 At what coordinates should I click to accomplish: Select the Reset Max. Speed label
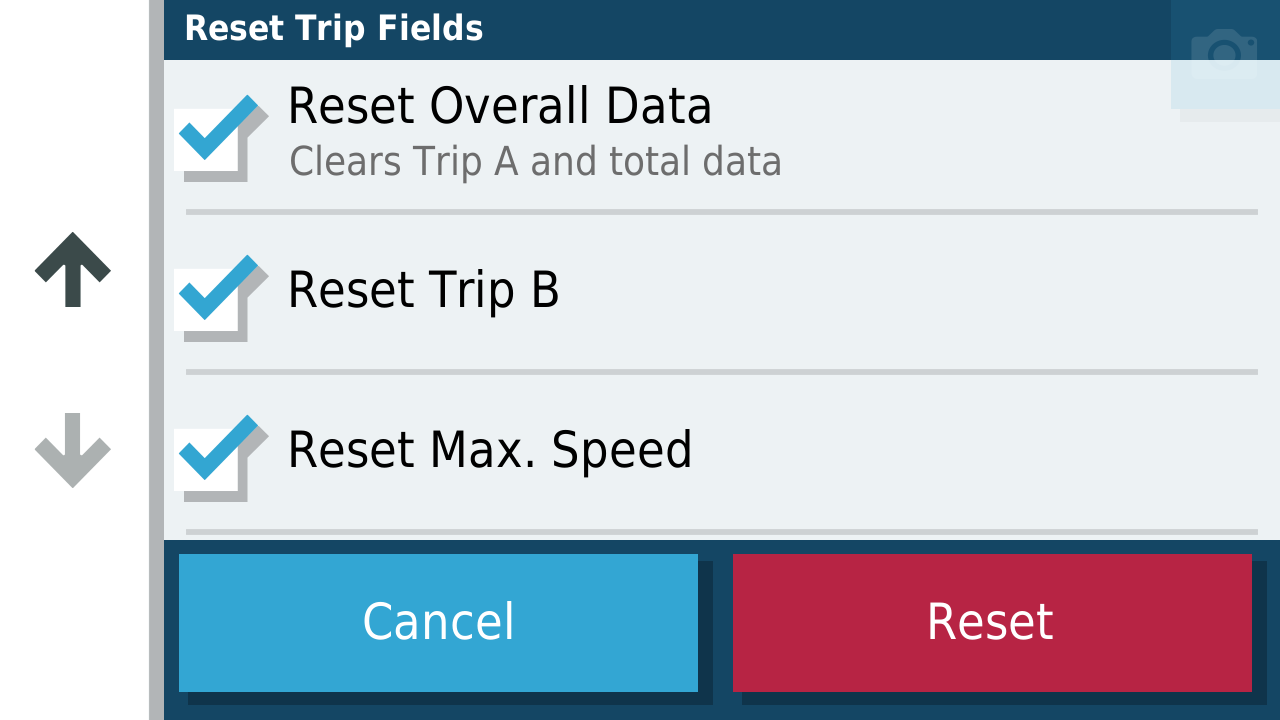click(490, 451)
